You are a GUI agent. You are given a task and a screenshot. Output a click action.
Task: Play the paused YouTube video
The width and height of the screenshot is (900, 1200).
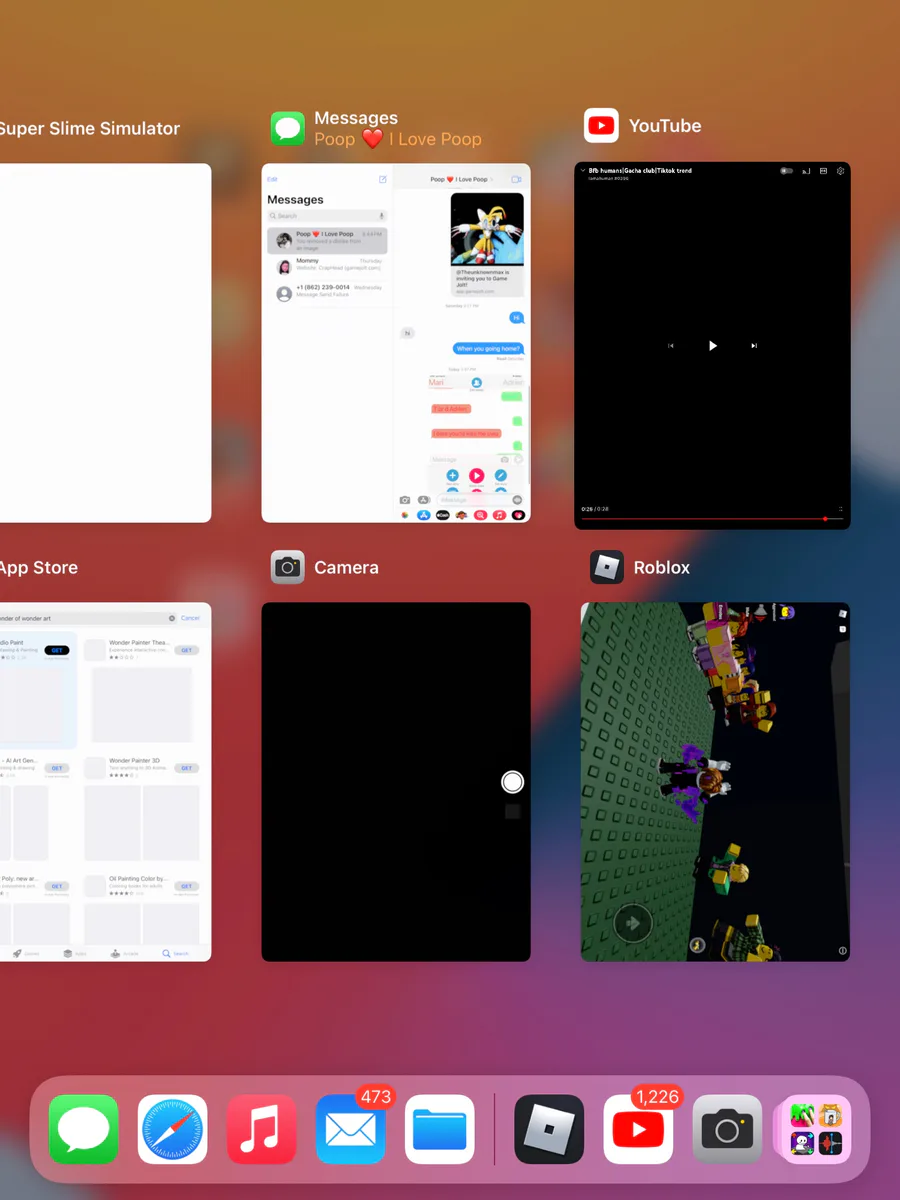pos(713,345)
